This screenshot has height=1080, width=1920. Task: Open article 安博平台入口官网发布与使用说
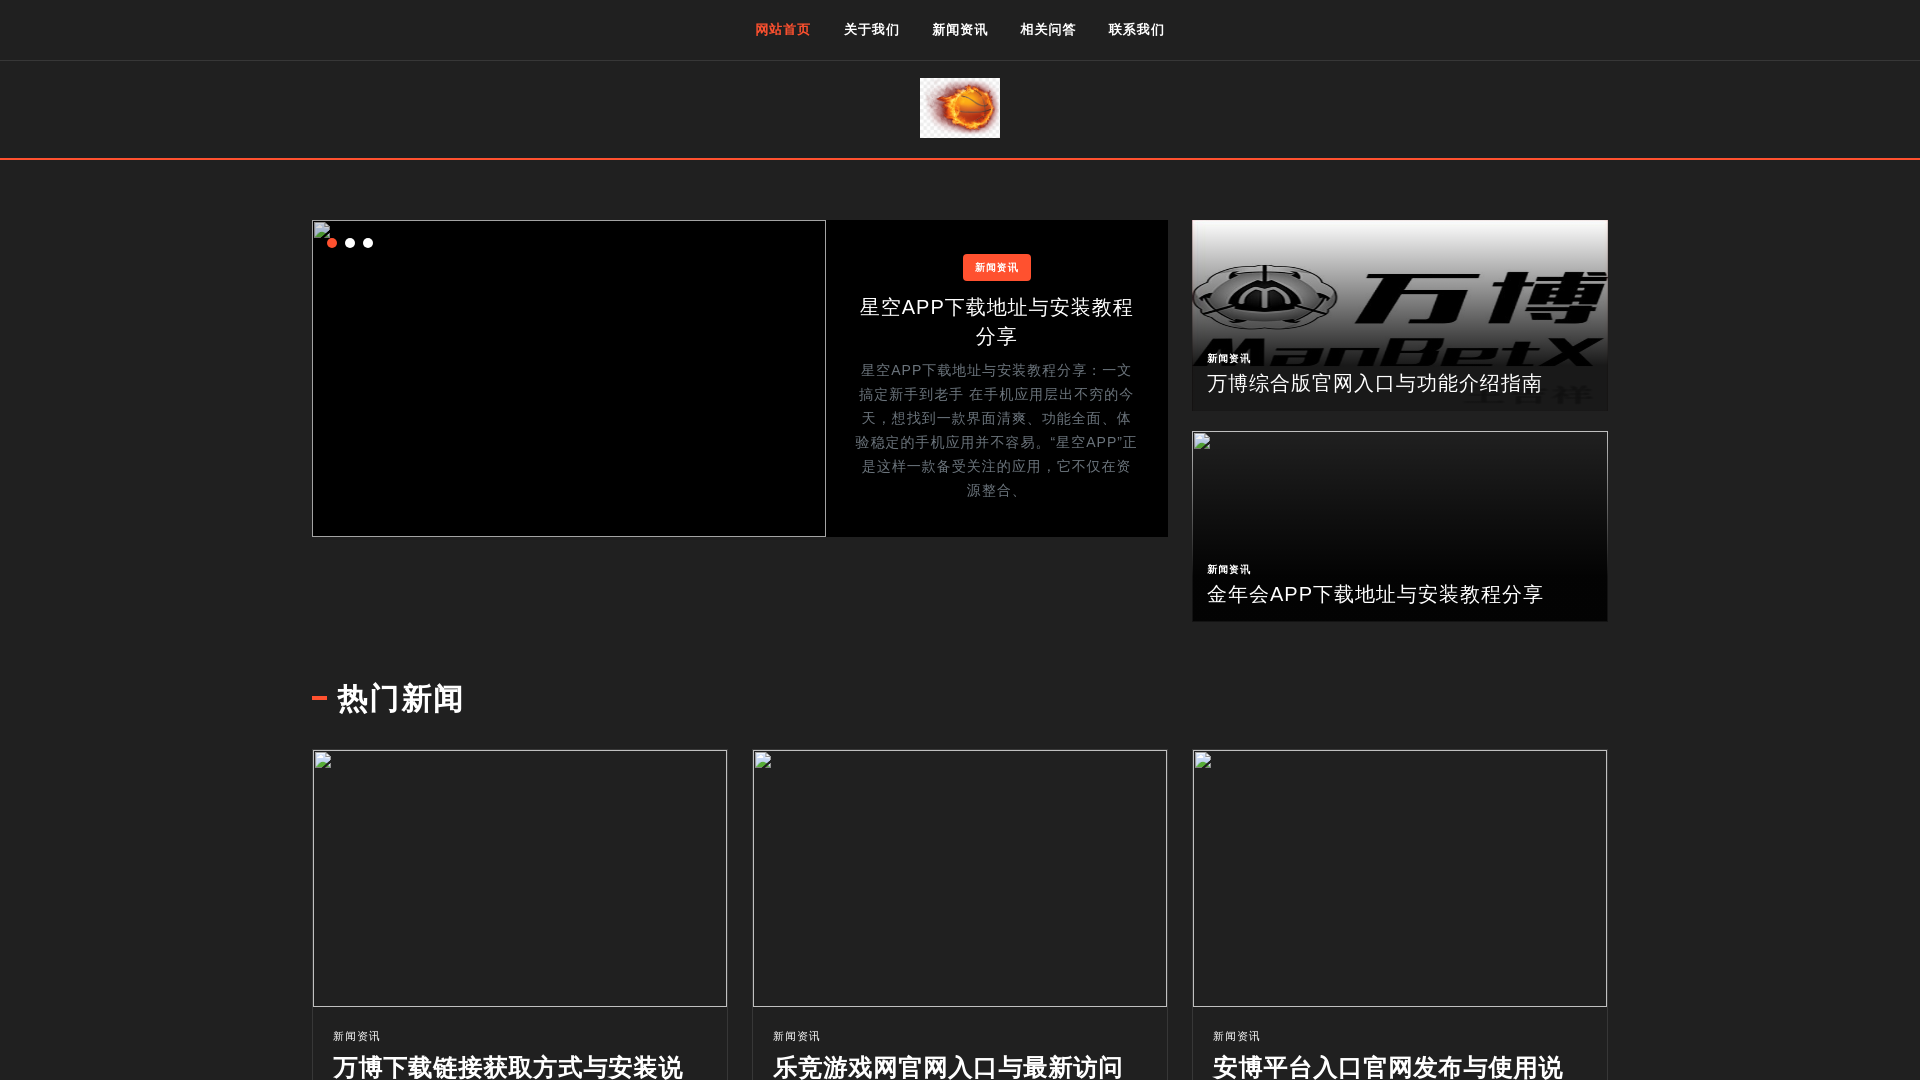(x=1388, y=1067)
